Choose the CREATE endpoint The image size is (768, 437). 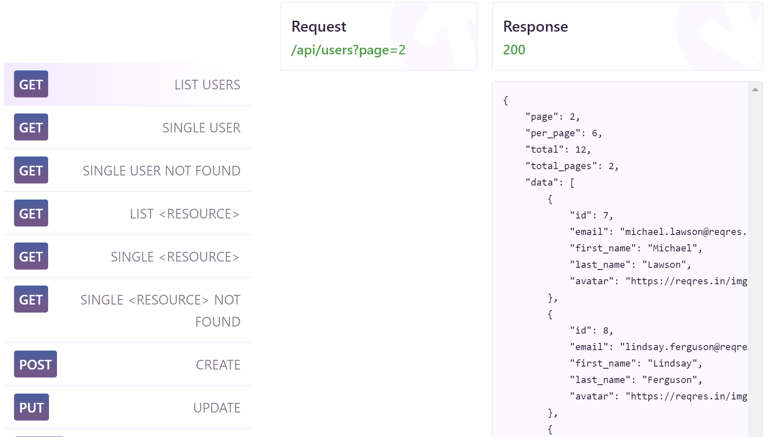pos(127,364)
